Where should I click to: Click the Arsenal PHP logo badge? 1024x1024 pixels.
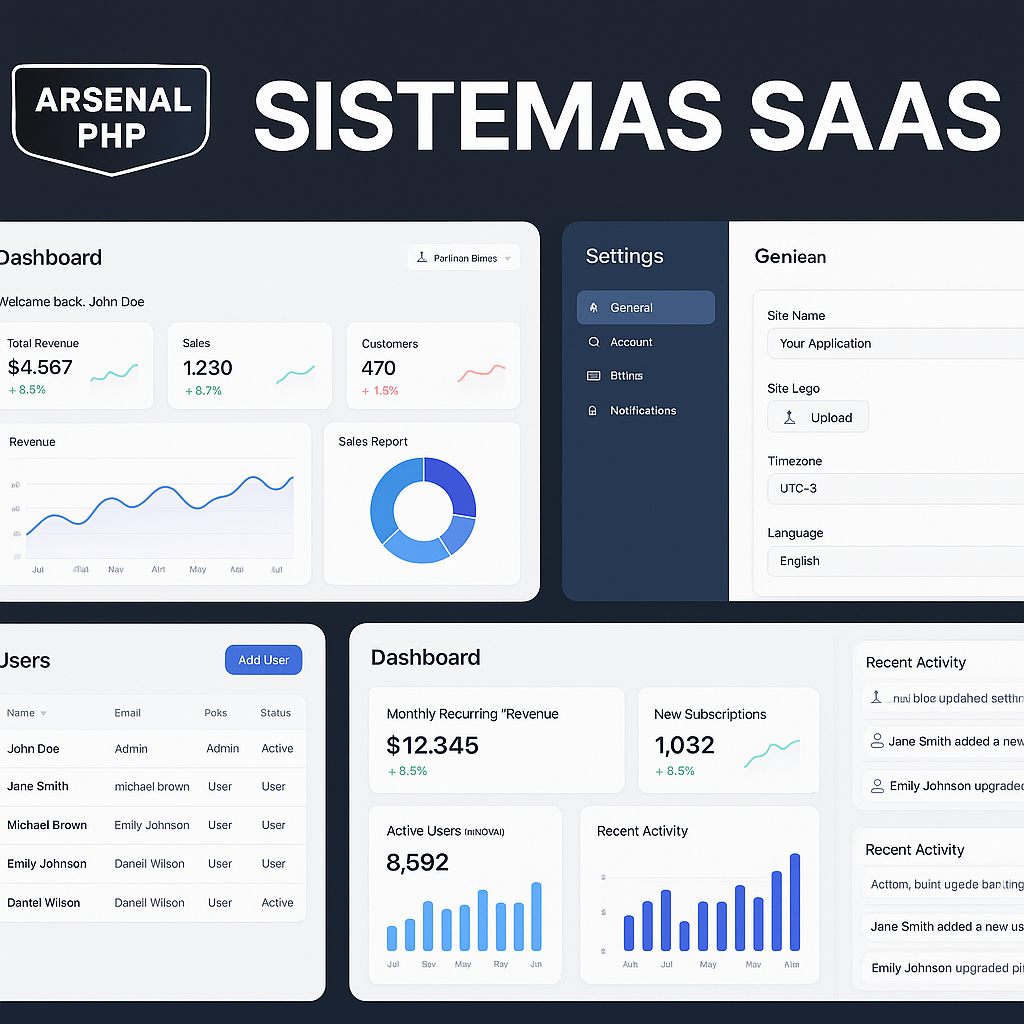[x=110, y=117]
